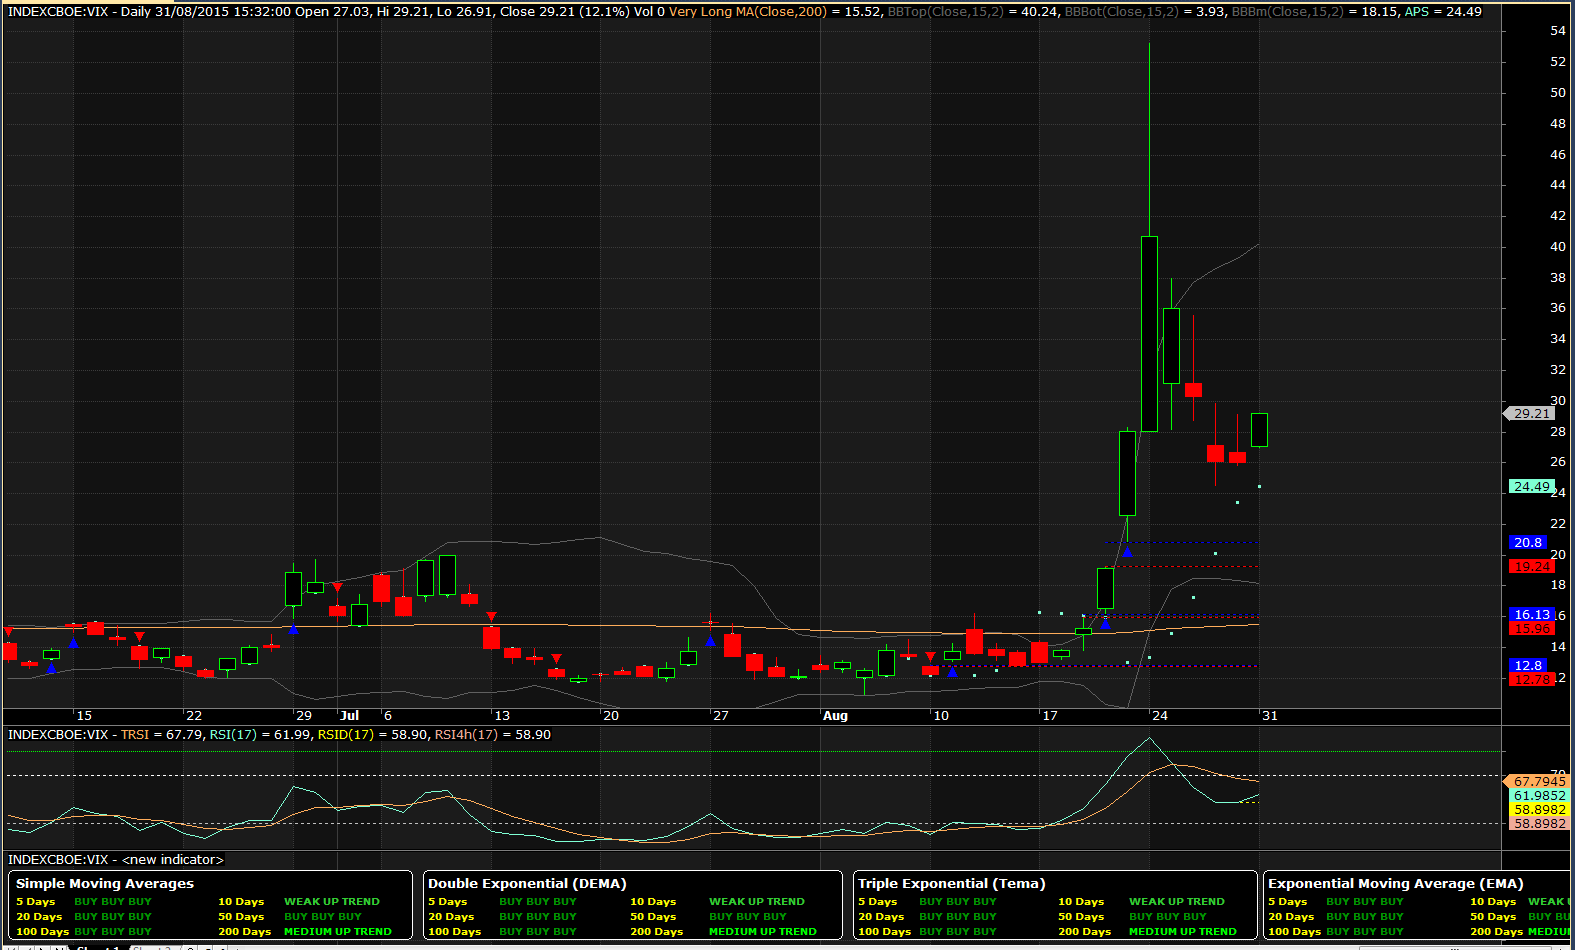Viewport: 1575px width, 950px height.
Task: Click 5 Days label in the EMA panel
Action: [x=1288, y=902]
